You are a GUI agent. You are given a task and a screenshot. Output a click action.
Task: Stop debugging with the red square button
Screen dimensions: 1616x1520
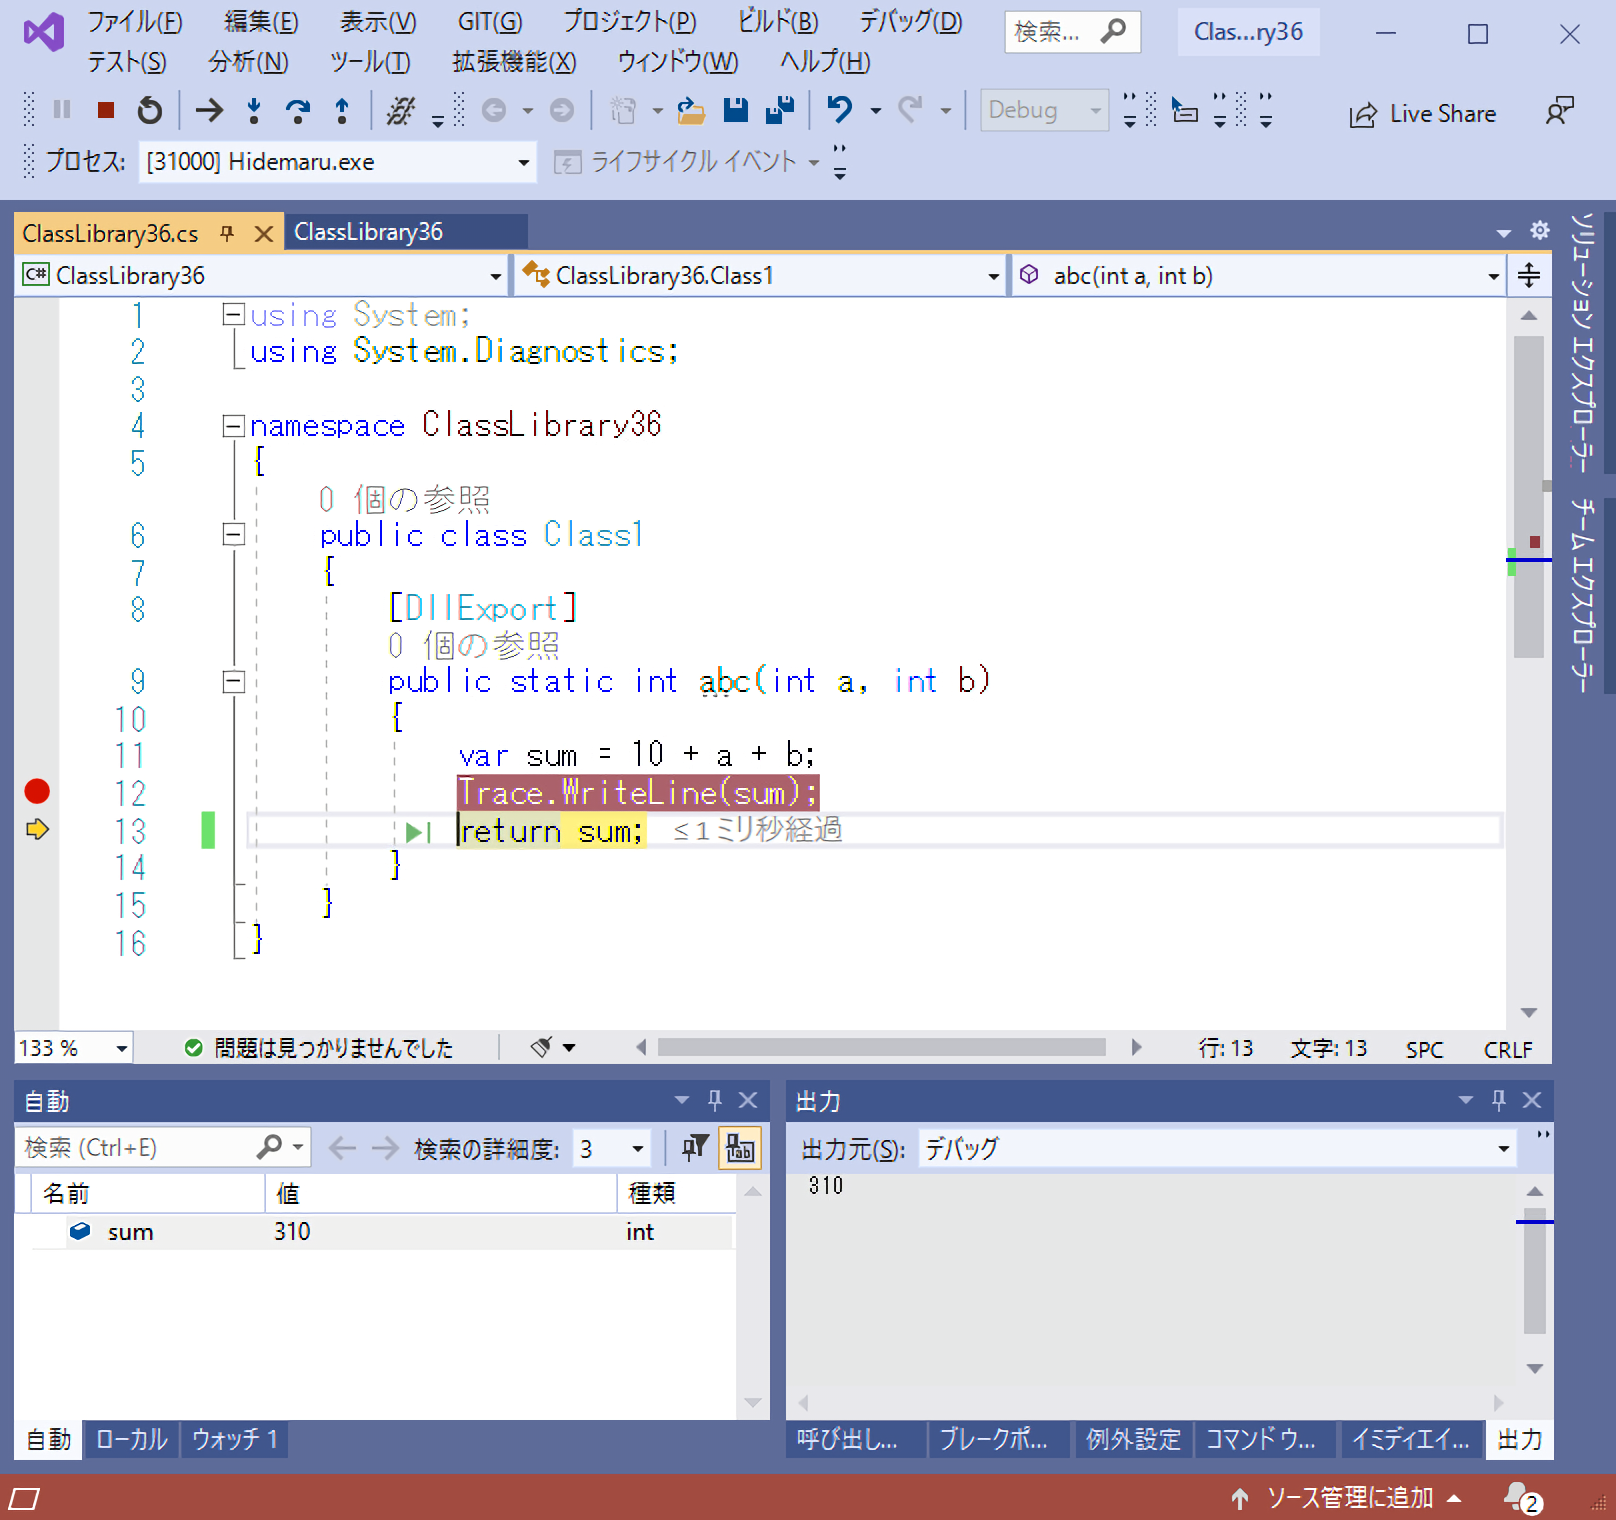pyautogui.click(x=105, y=110)
